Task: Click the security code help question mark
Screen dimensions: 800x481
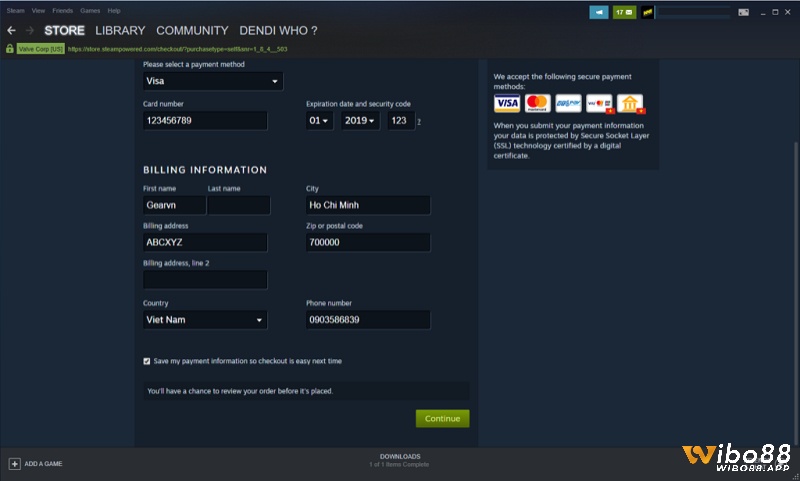Action: click(419, 122)
